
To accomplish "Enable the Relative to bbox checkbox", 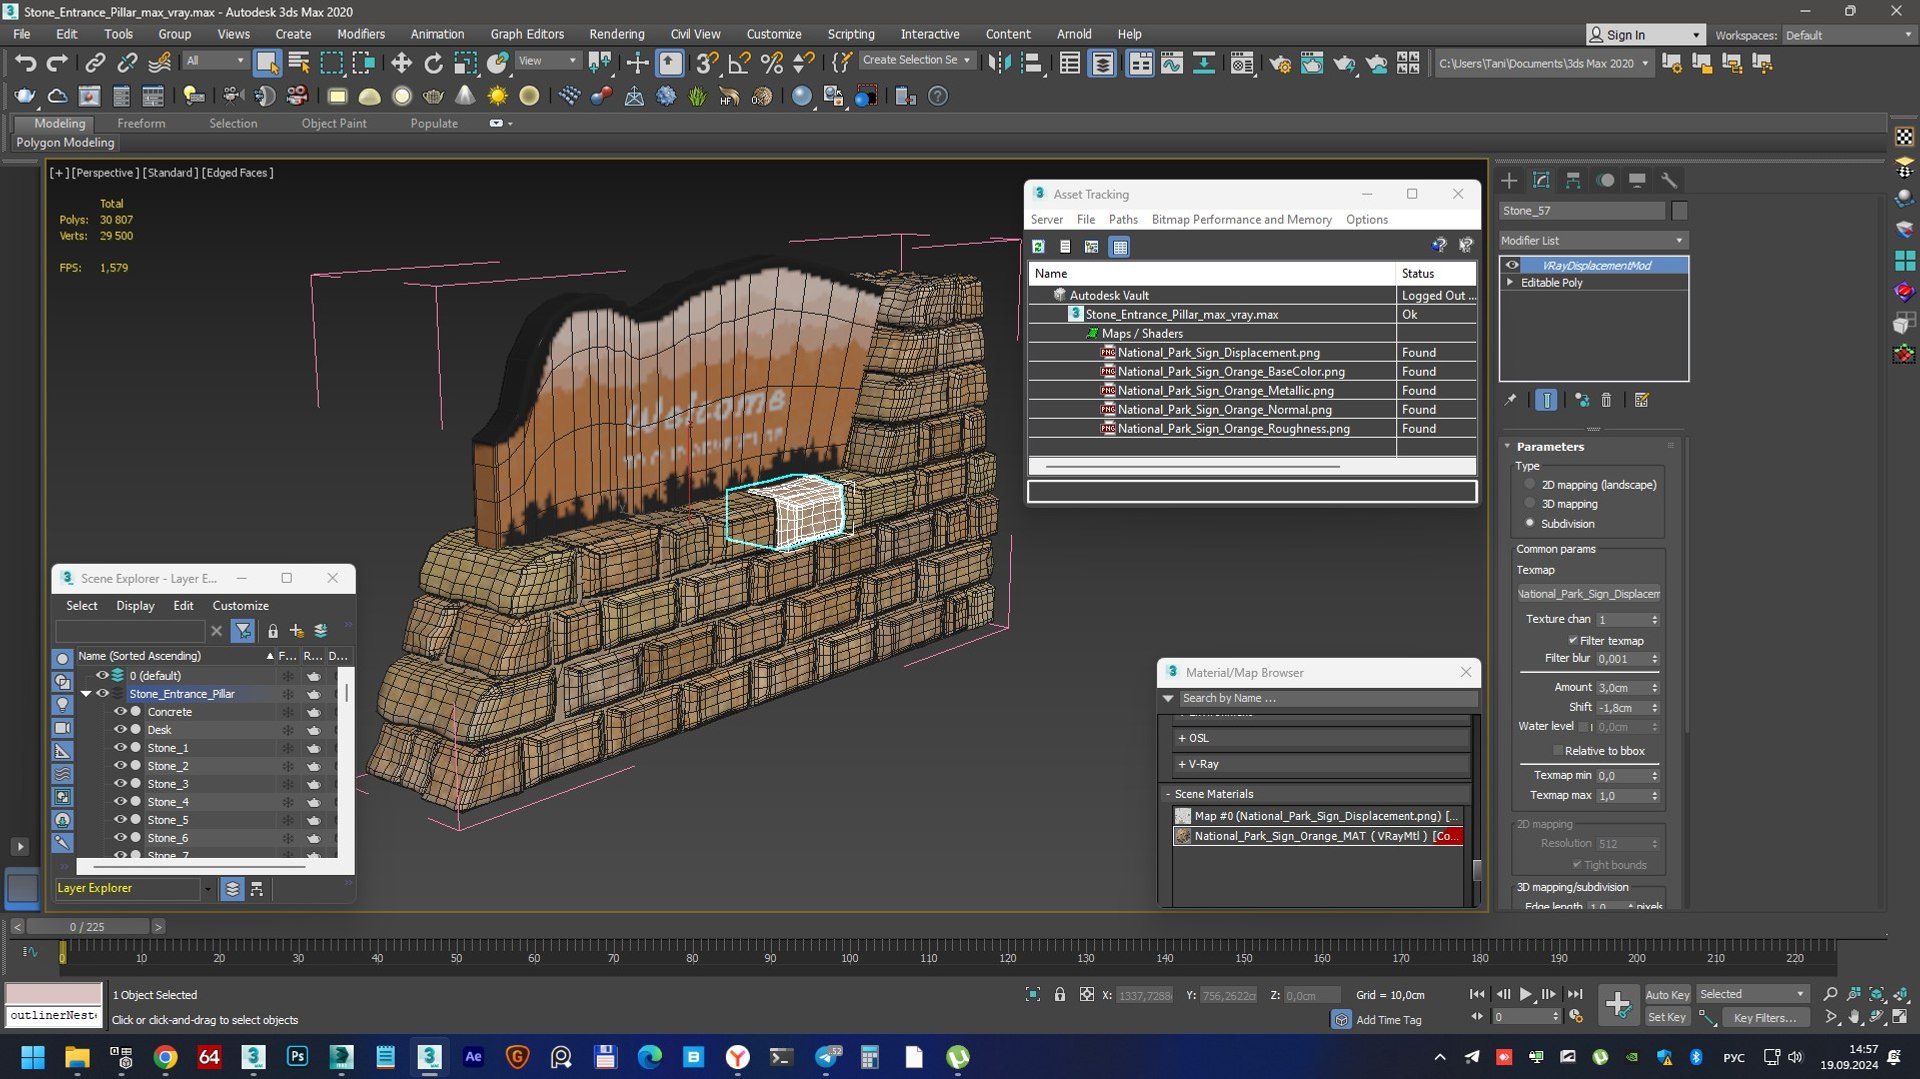I will click(x=1558, y=750).
